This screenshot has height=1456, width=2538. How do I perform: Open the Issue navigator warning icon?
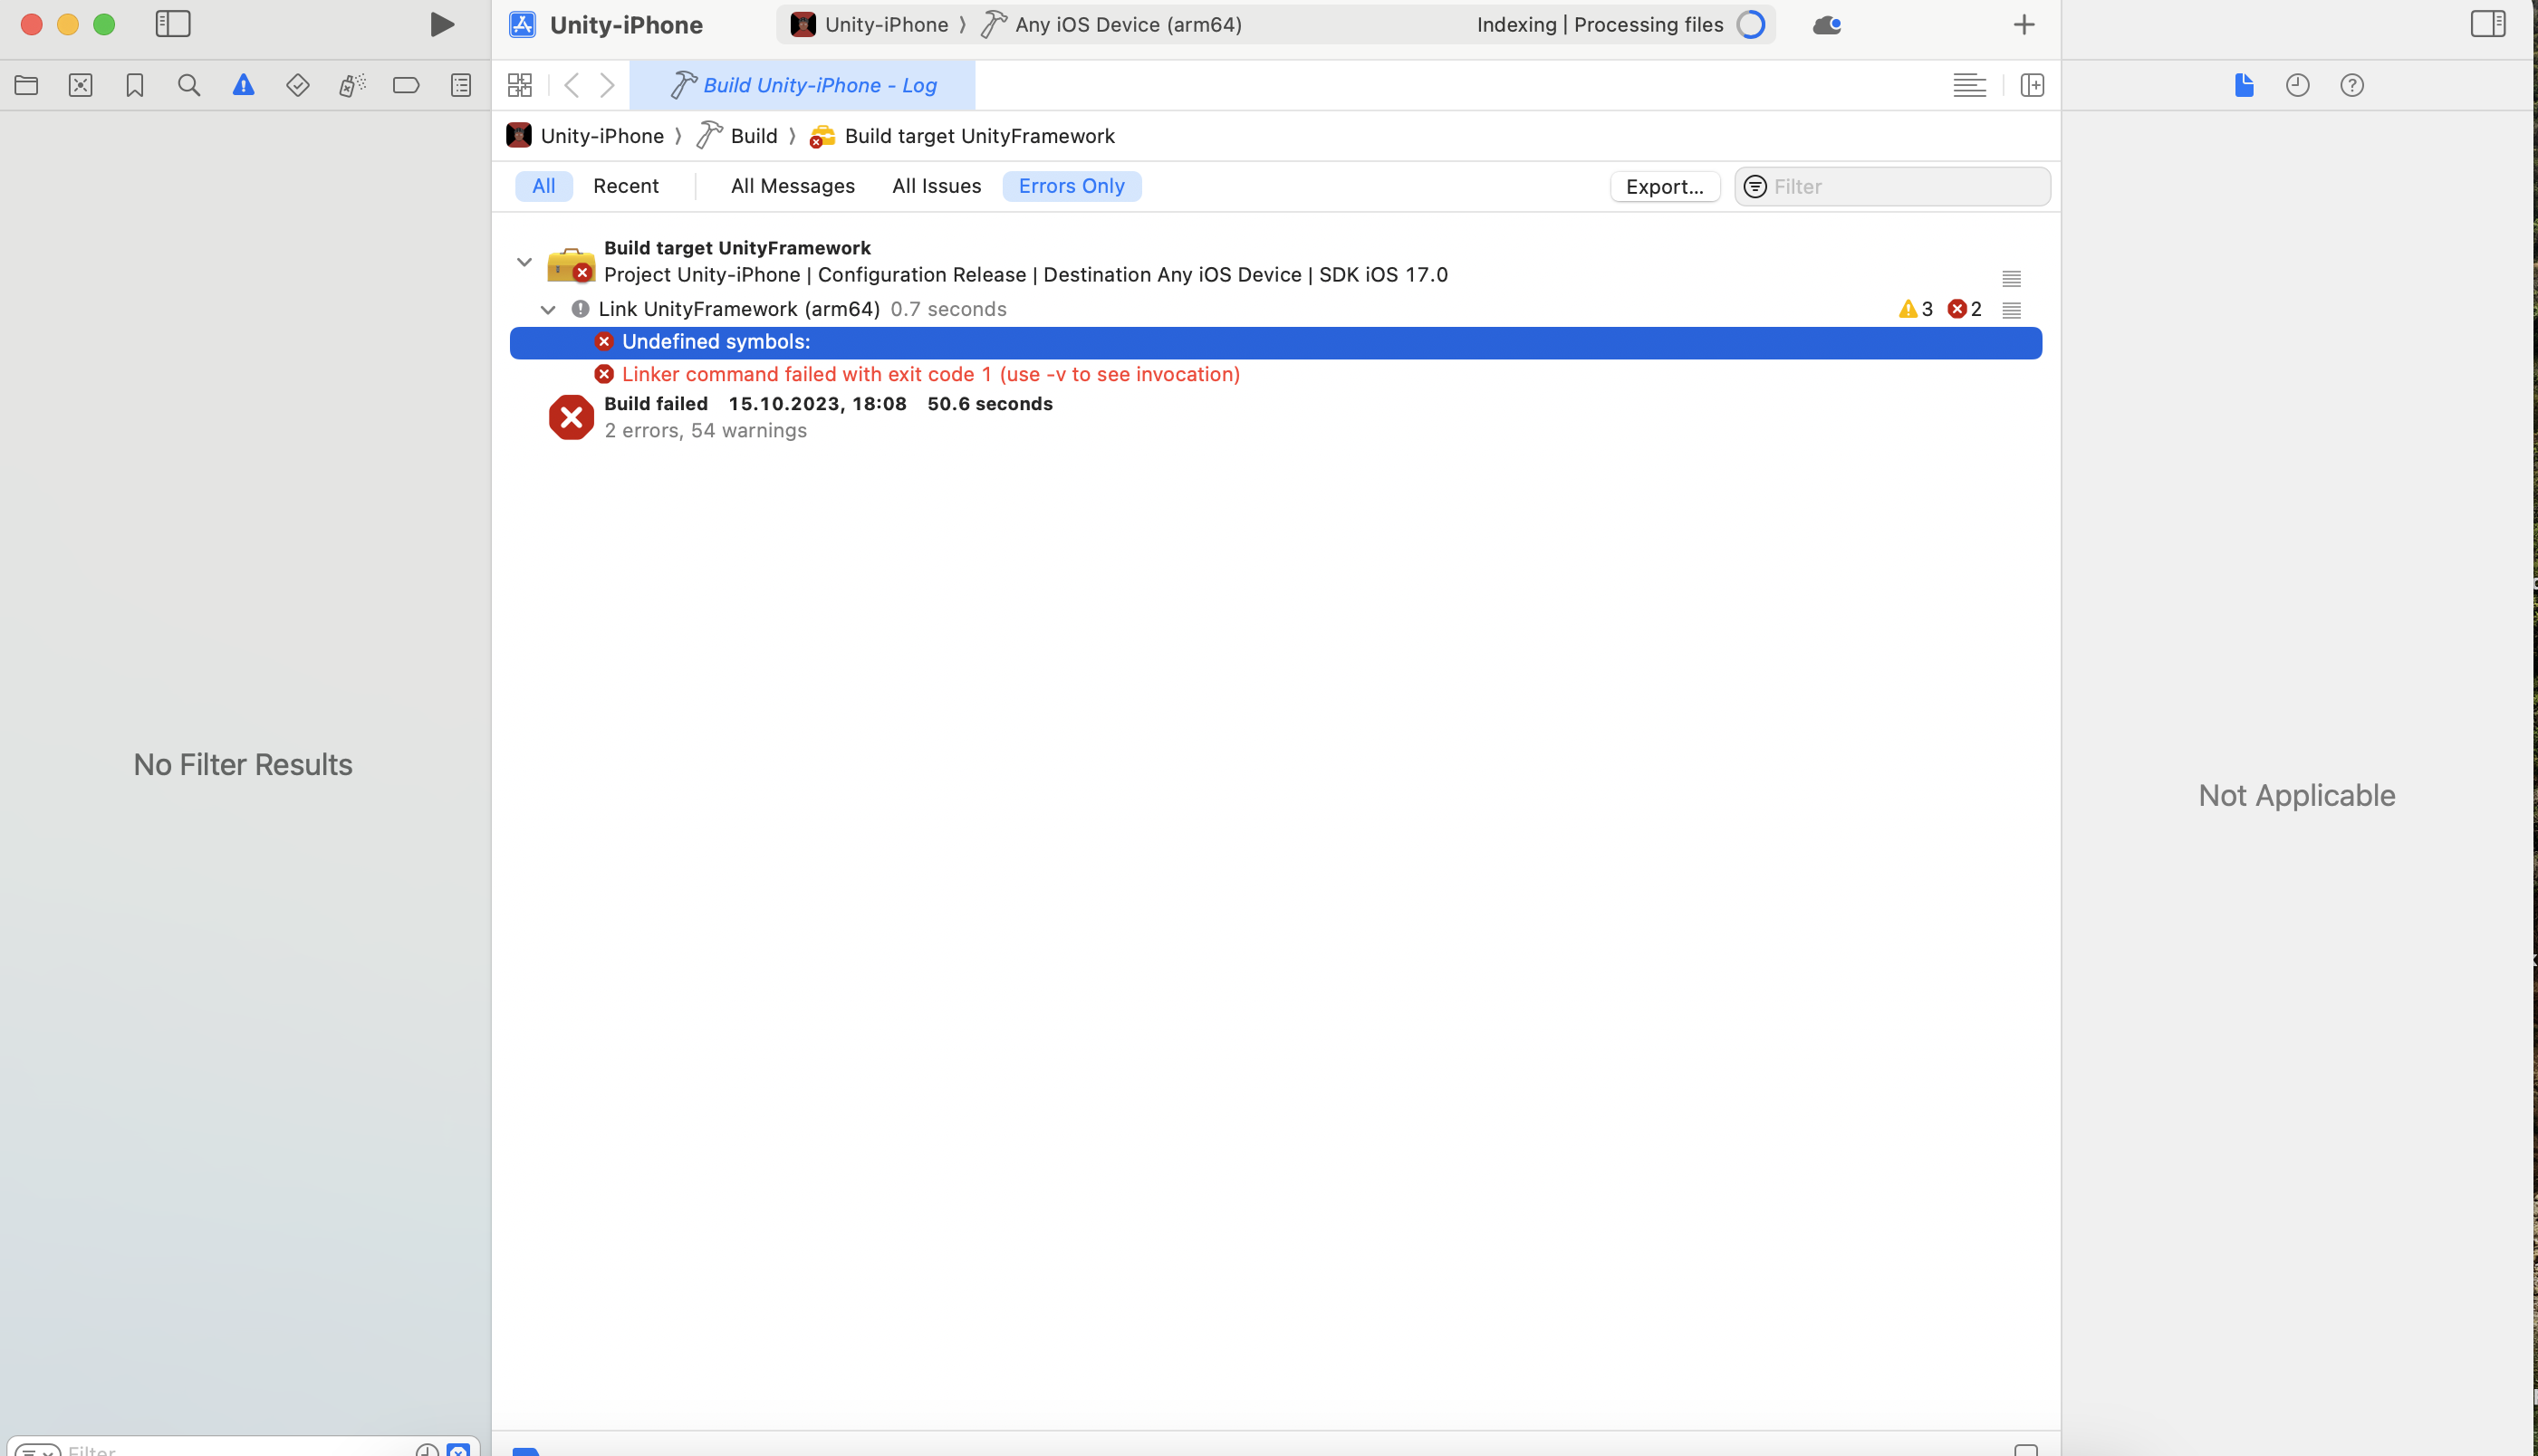click(243, 85)
